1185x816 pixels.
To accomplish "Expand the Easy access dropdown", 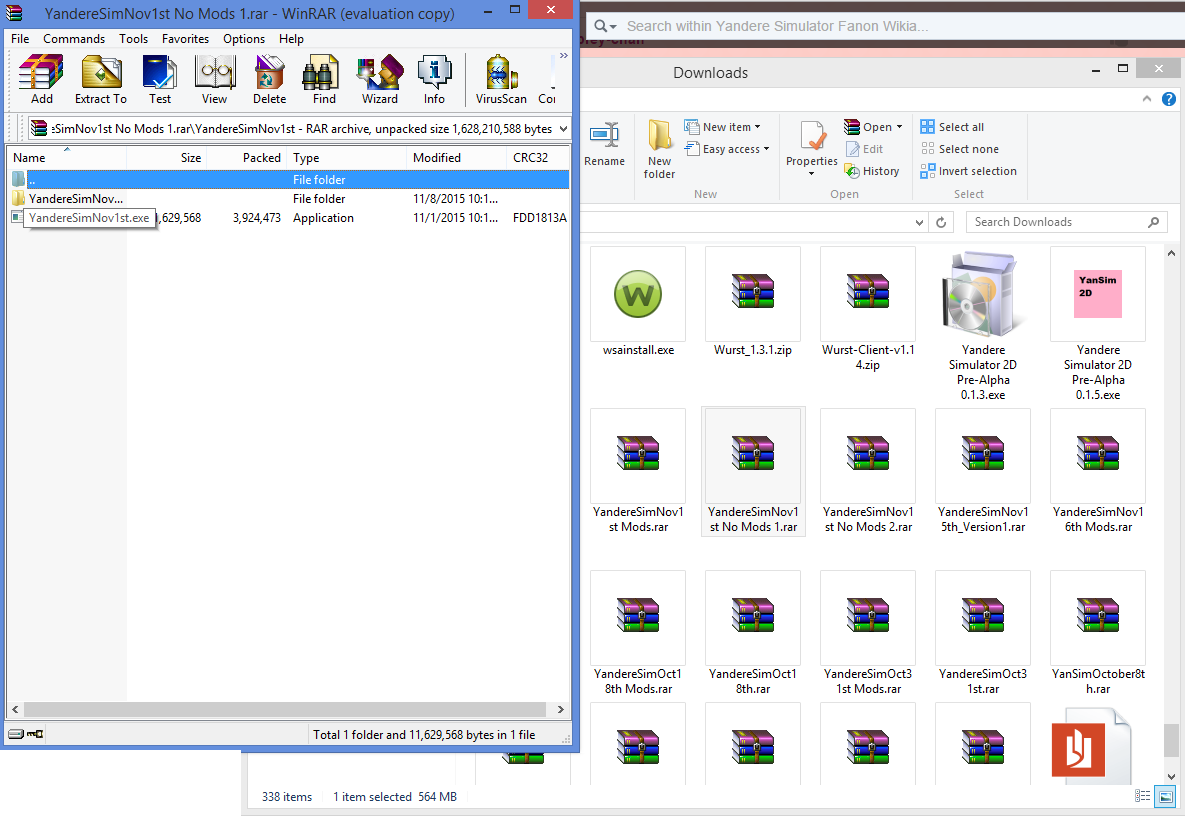I will (x=727, y=149).
